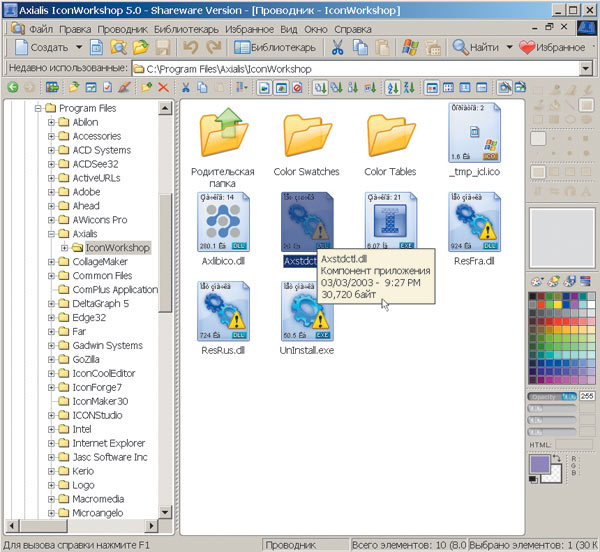Screen dimensions: 600x552
Task: Open the Найти dropdown arrow
Action: (x=509, y=47)
